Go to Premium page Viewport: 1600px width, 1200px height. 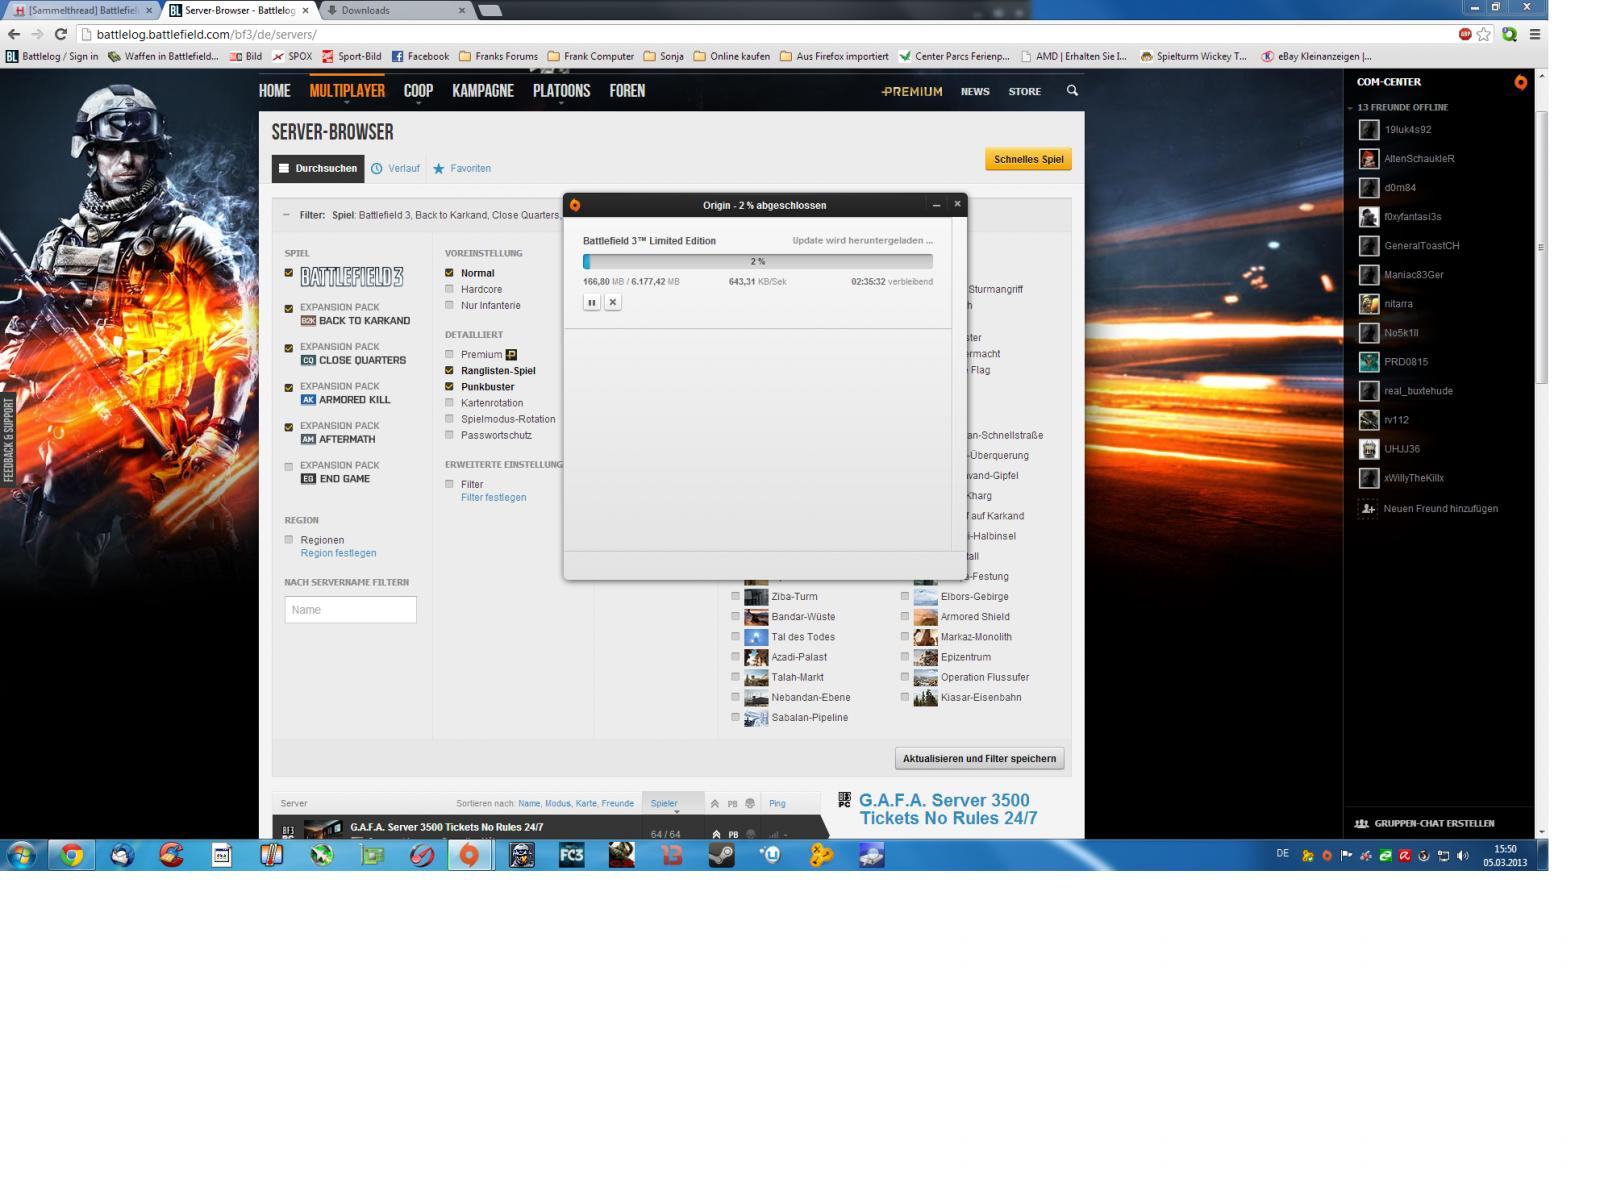point(912,91)
